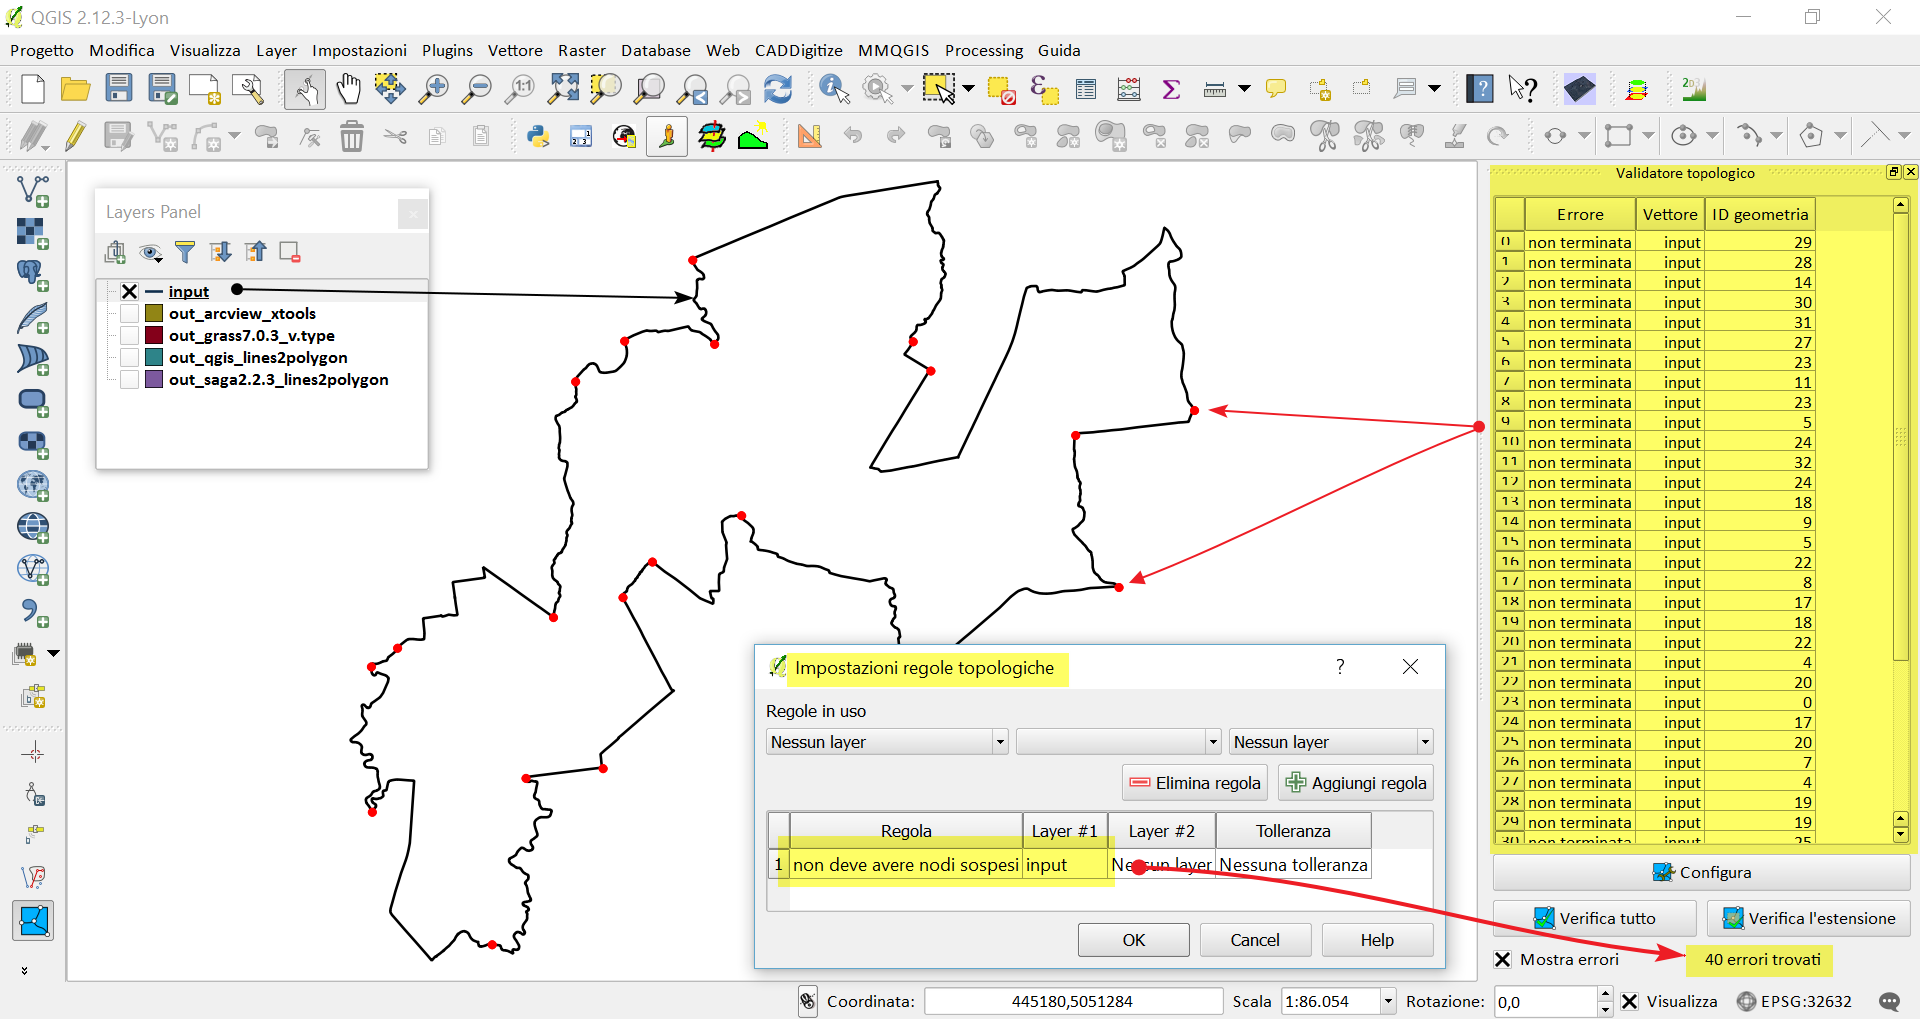Screen dimensions: 1920x1019
Task: Toggle the Mostra errori checkbox
Action: 1502,959
